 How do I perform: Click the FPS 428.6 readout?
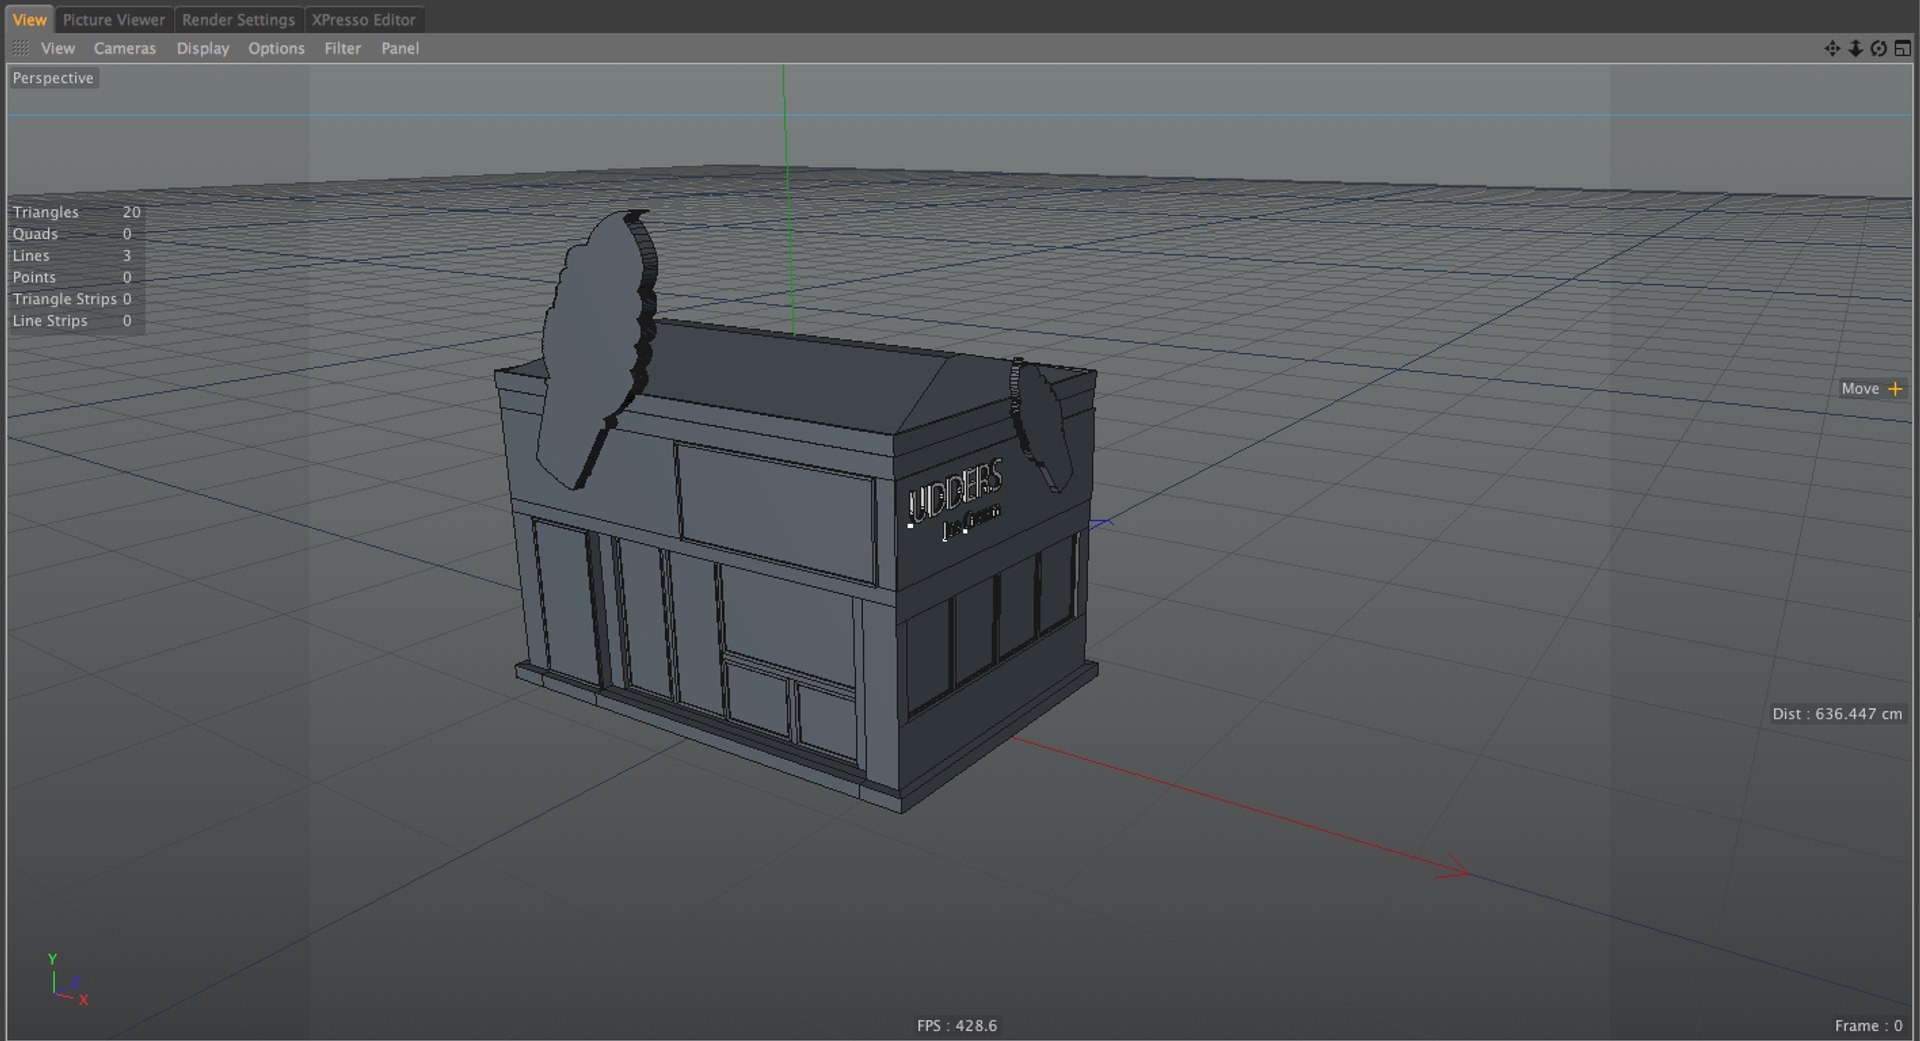pos(956,1026)
